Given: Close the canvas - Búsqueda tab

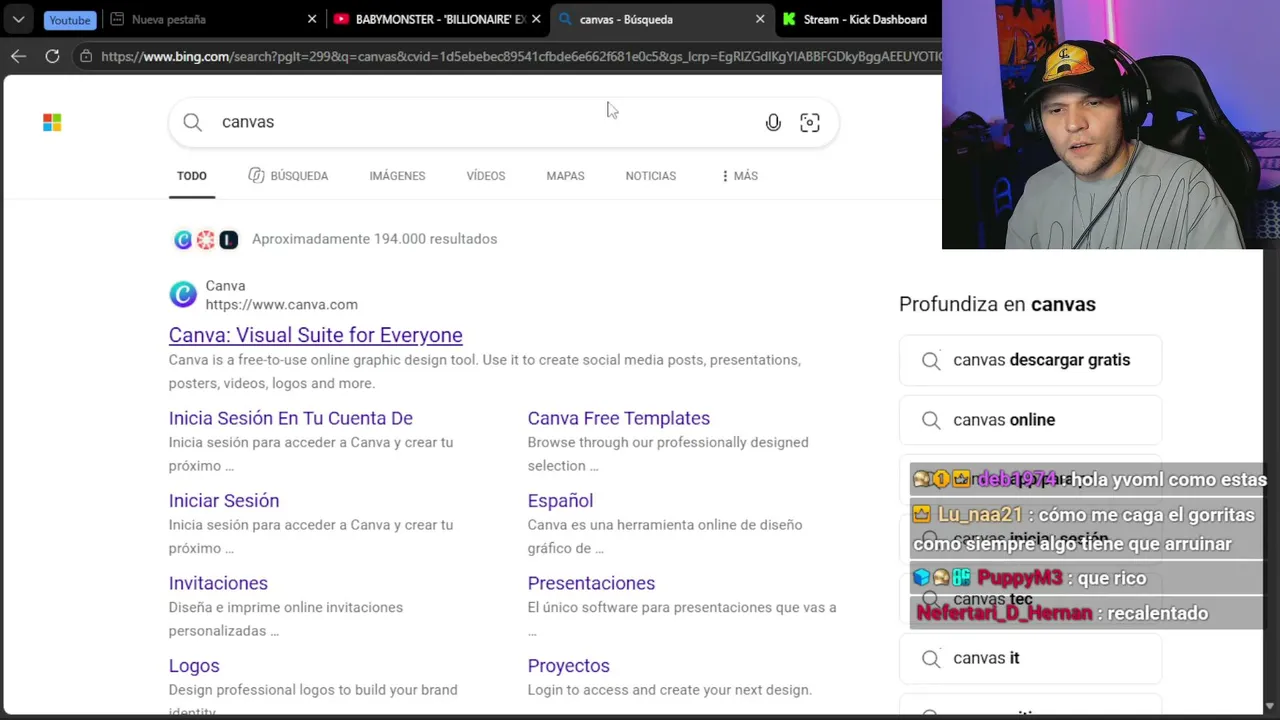Looking at the screenshot, I should [x=760, y=19].
